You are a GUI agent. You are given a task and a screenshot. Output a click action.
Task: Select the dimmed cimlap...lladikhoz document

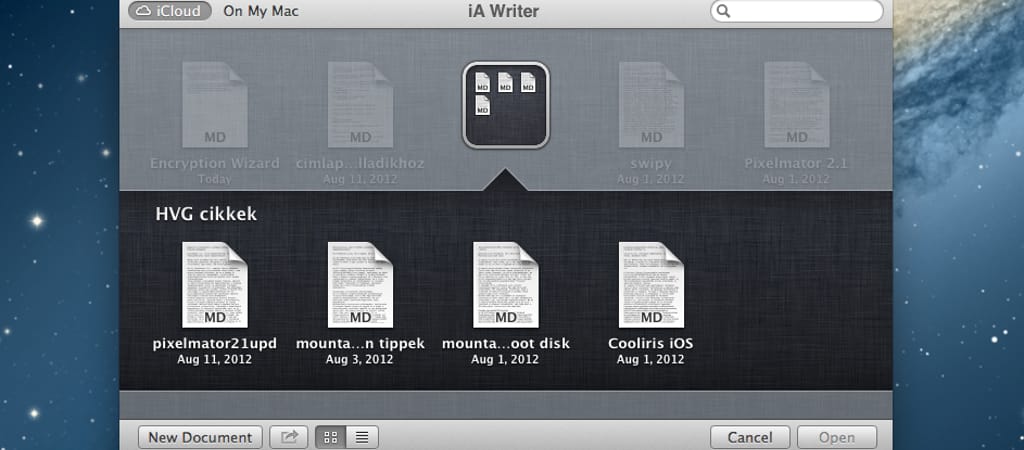pos(360,105)
